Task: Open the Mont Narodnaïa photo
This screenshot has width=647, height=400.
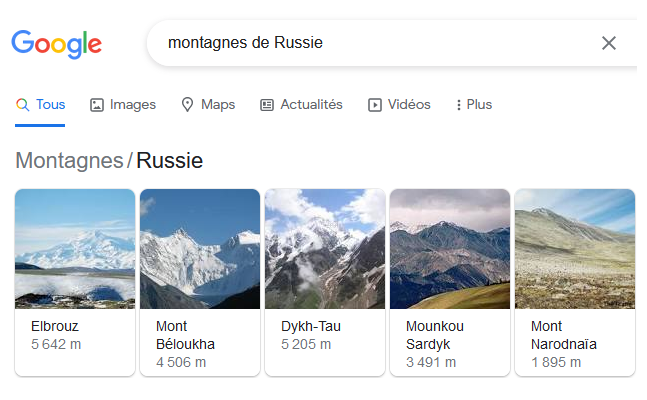Action: pos(574,249)
